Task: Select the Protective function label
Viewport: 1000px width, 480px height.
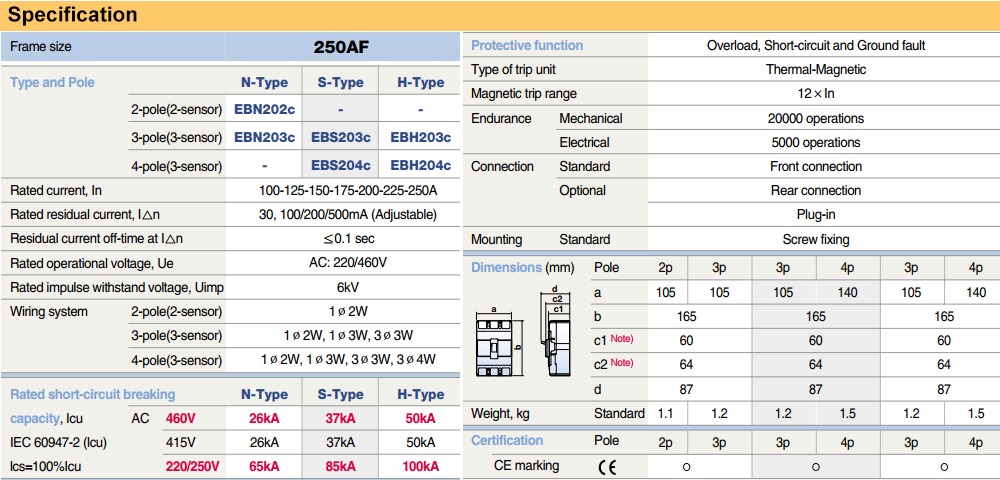Action: [x=527, y=46]
